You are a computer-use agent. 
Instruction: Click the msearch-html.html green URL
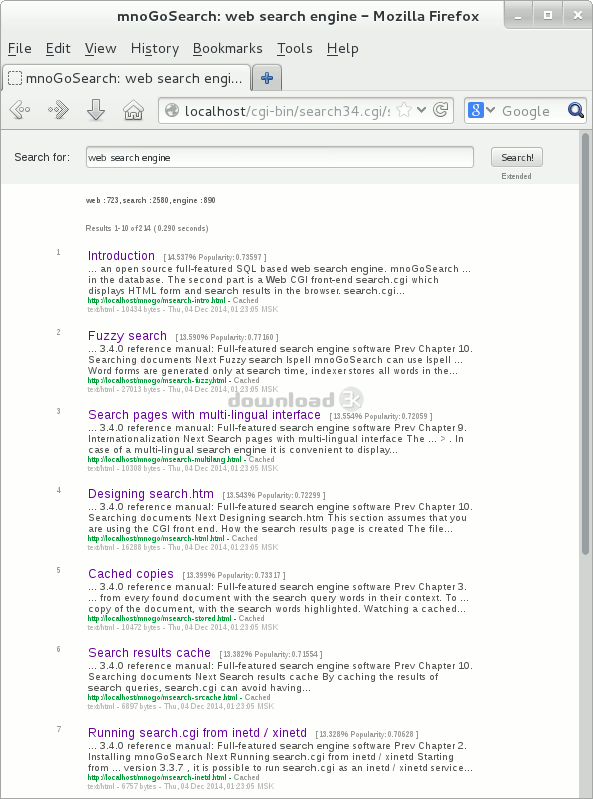pos(156,538)
